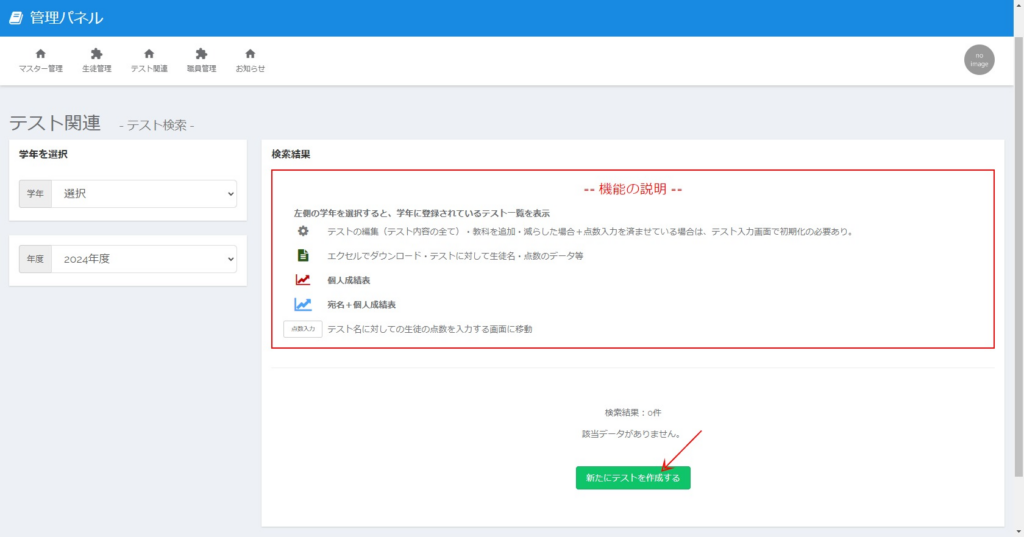This screenshot has height=537, width=1024.
Task: Click the book icon beside 管理パネル
Action: (x=16, y=18)
